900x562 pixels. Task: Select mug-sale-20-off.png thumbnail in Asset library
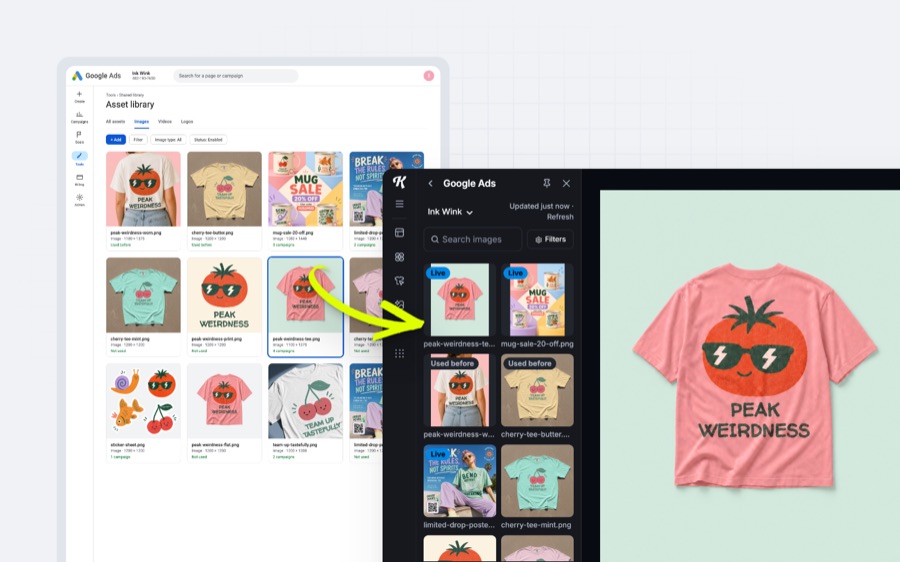(305, 189)
